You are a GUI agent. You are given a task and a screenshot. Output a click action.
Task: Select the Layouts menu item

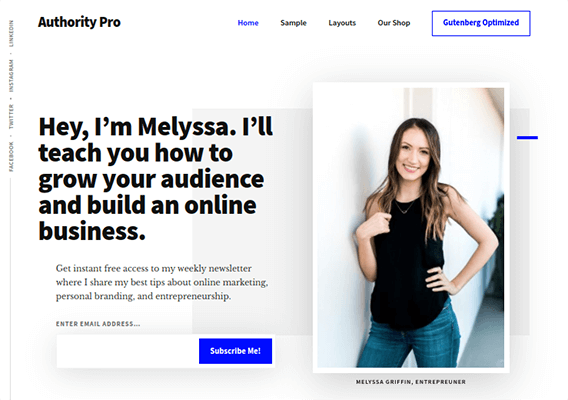342,23
